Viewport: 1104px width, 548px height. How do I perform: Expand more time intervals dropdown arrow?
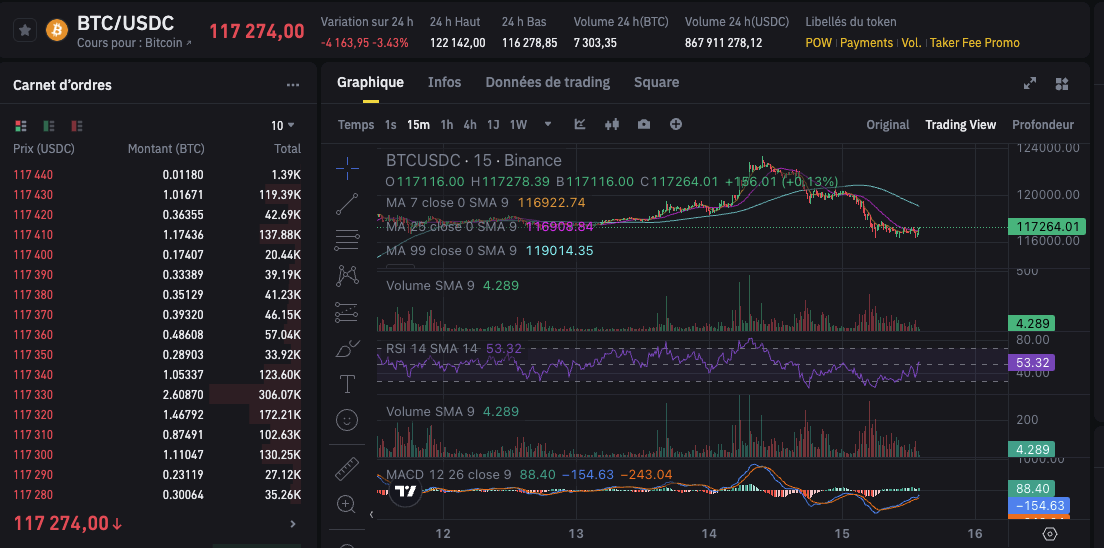click(548, 125)
